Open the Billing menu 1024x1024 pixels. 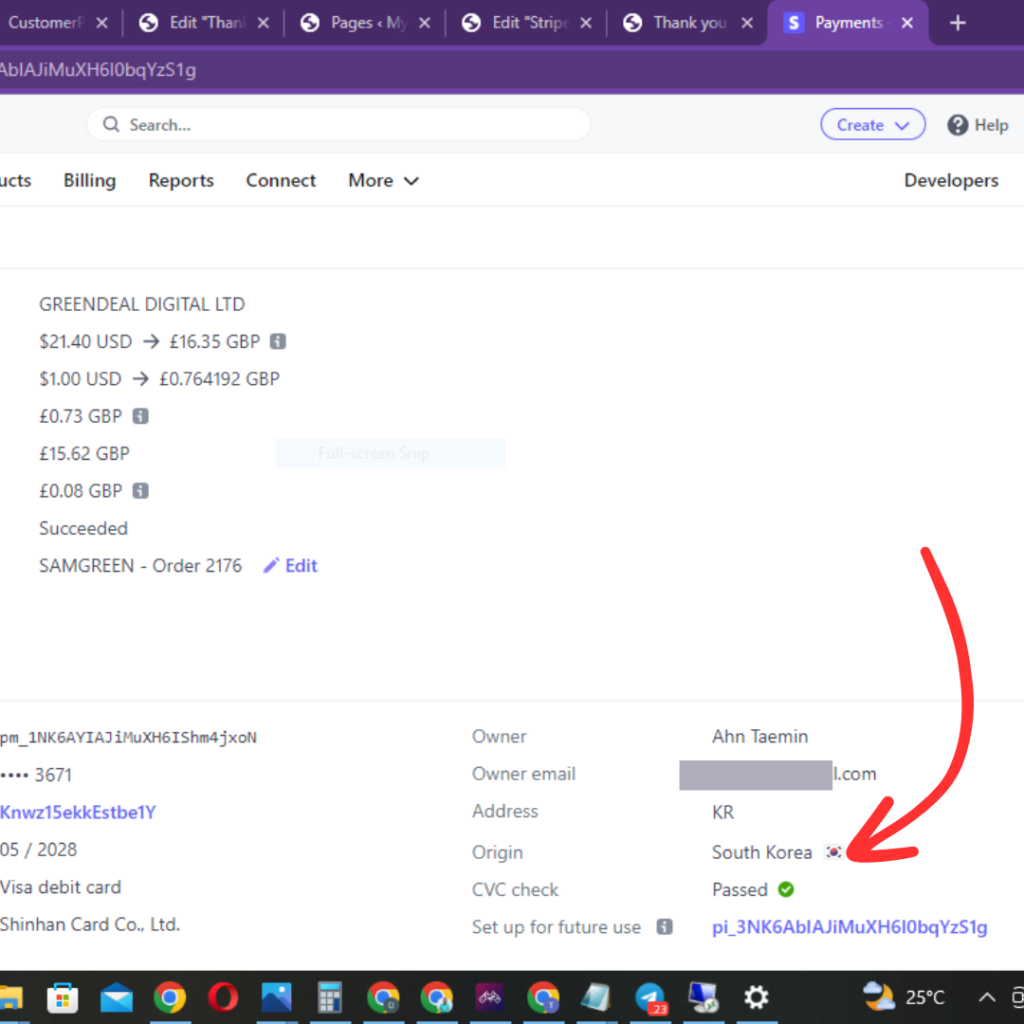(x=89, y=180)
